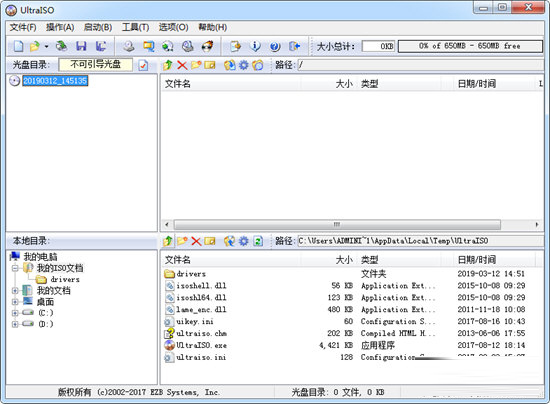
Task: Click the red X delete icon in local pane
Action: coord(196,241)
